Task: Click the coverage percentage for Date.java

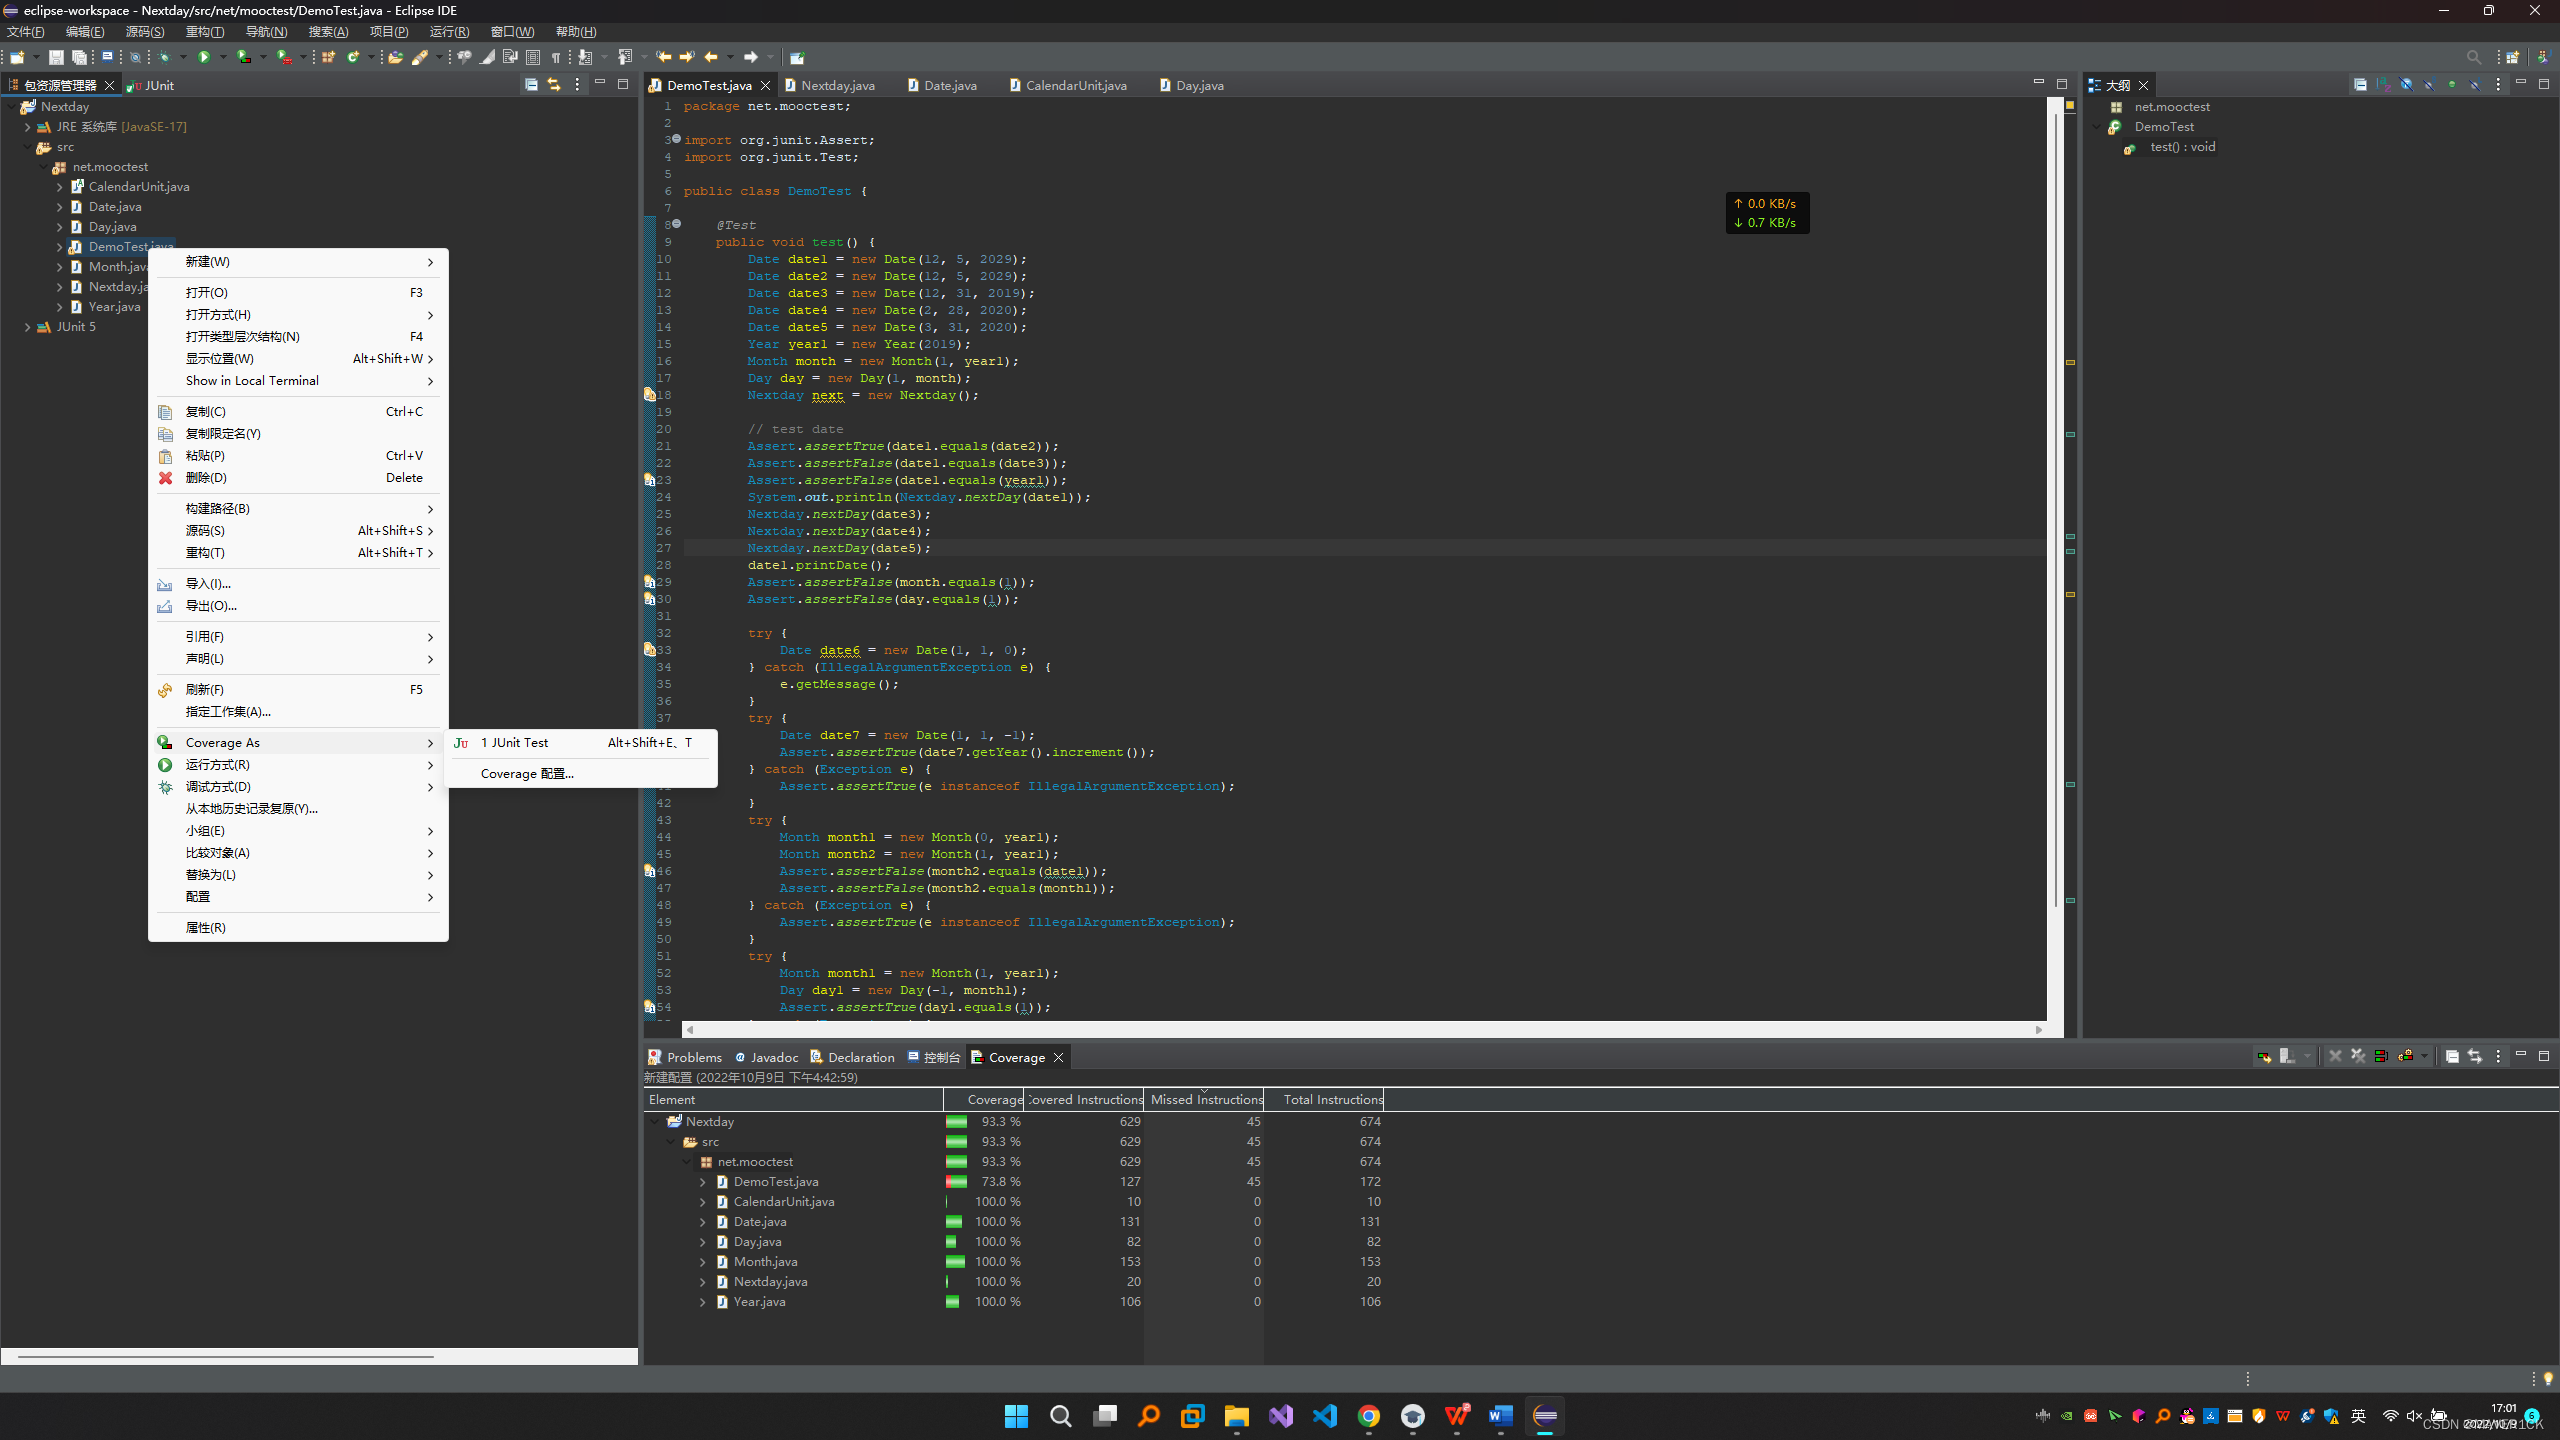Action: point(999,1220)
